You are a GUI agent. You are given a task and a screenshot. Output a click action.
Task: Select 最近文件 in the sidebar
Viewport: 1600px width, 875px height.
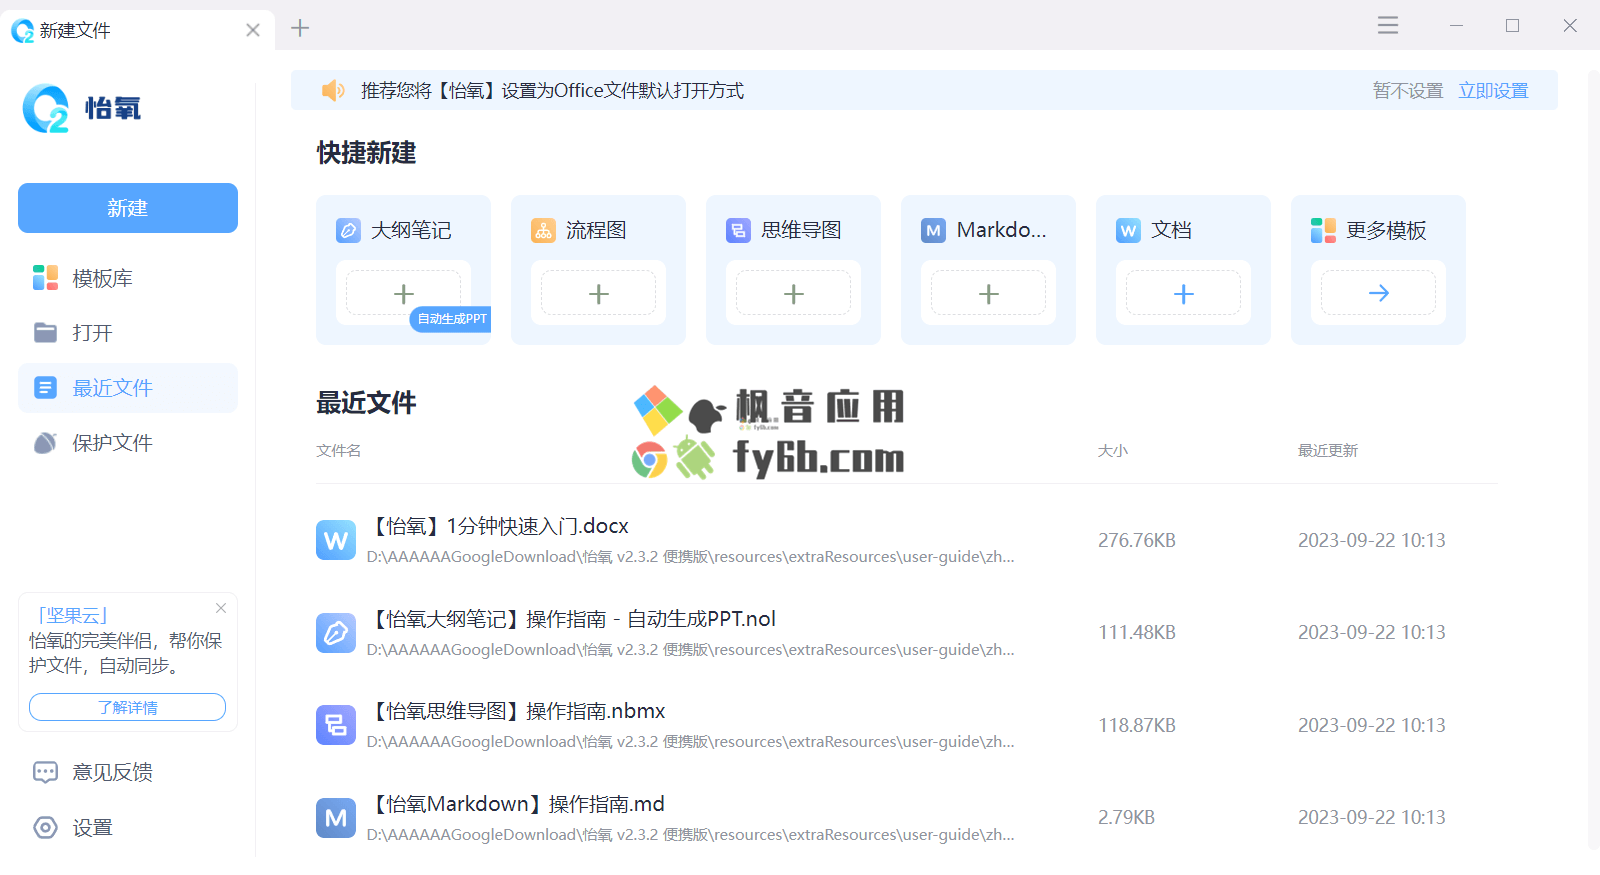pyautogui.click(x=128, y=388)
